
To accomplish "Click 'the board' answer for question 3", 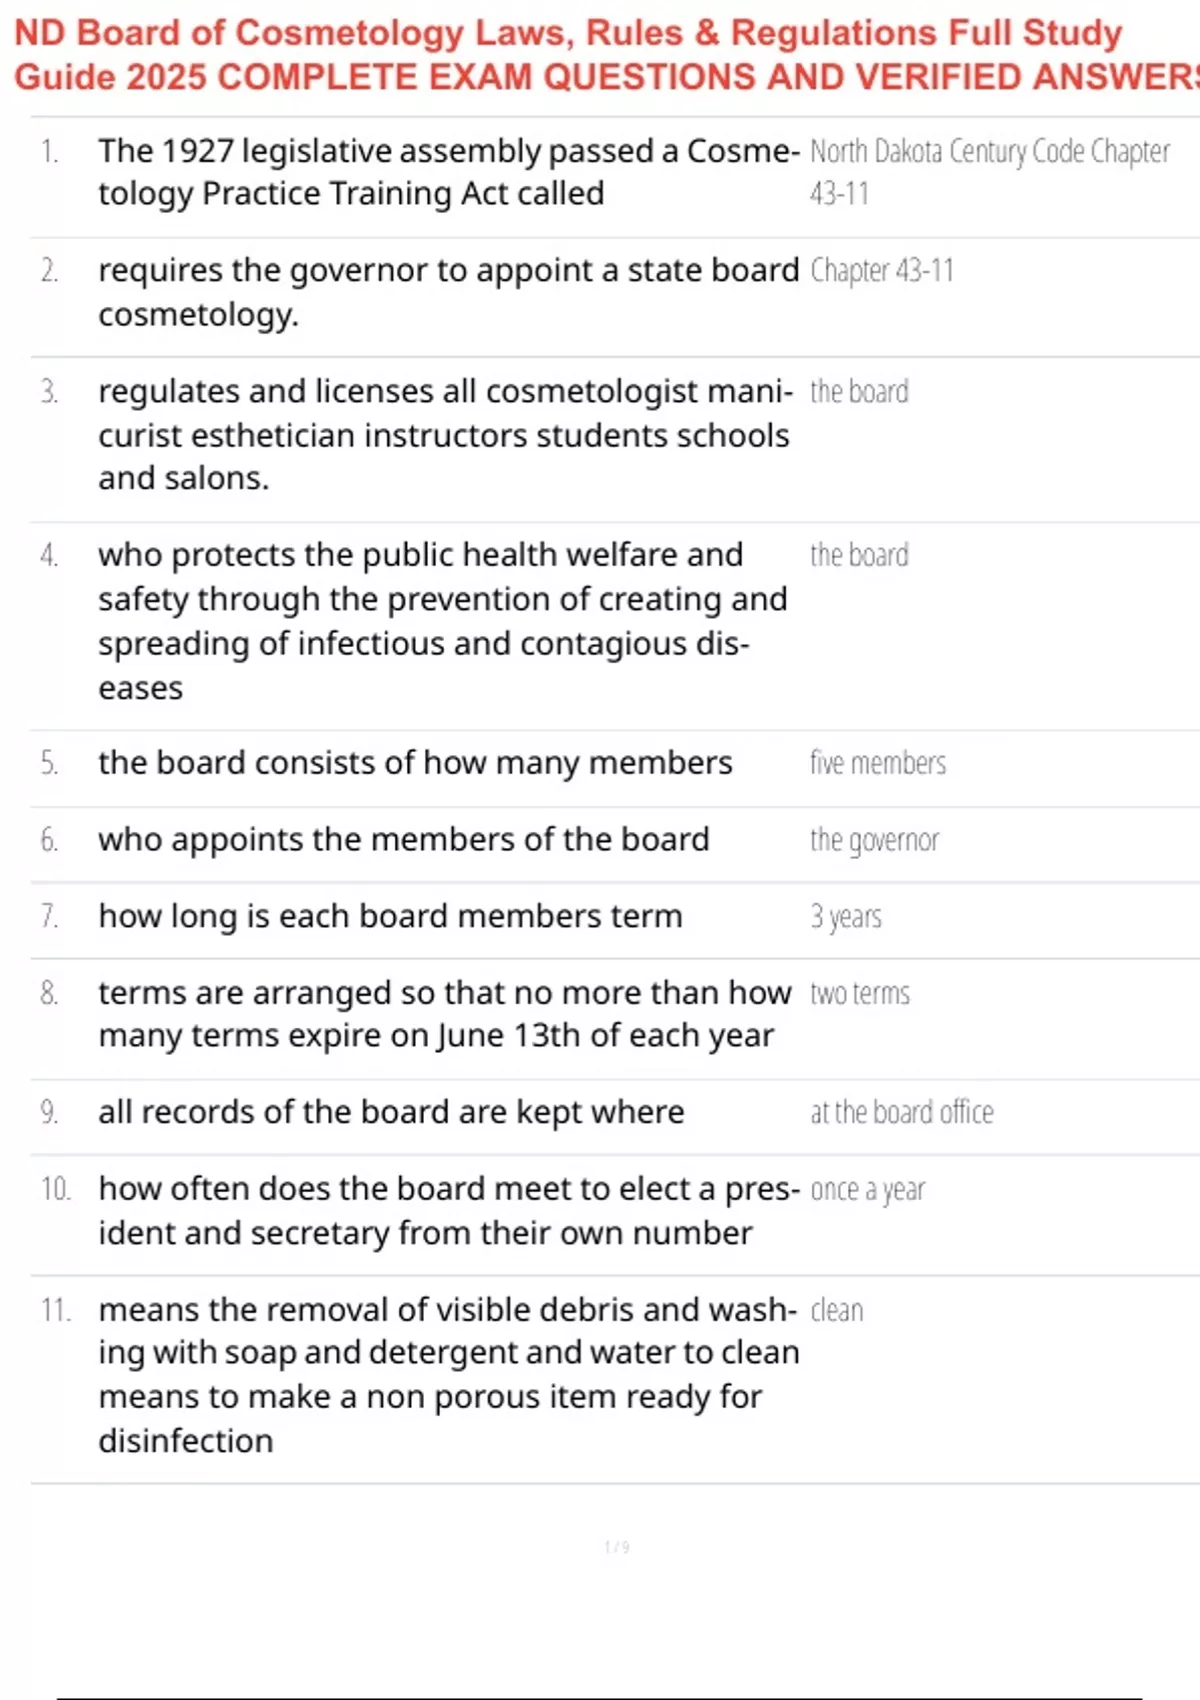I will click(x=859, y=391).
